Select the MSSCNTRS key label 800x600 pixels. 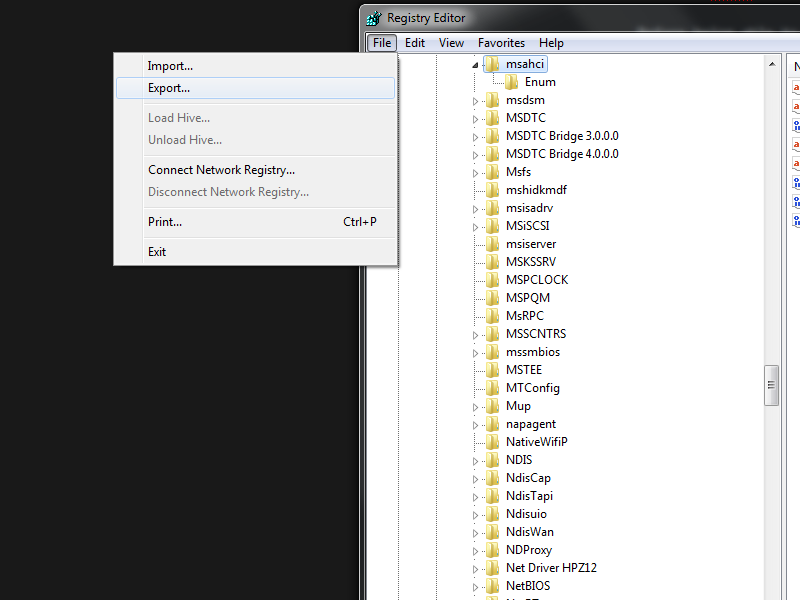(x=536, y=334)
